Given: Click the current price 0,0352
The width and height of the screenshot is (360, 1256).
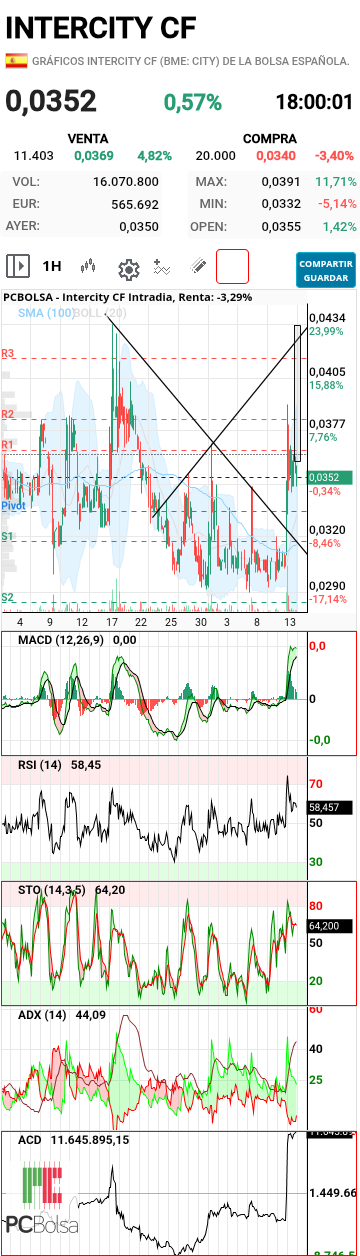Looking at the screenshot, I should click(51, 101).
